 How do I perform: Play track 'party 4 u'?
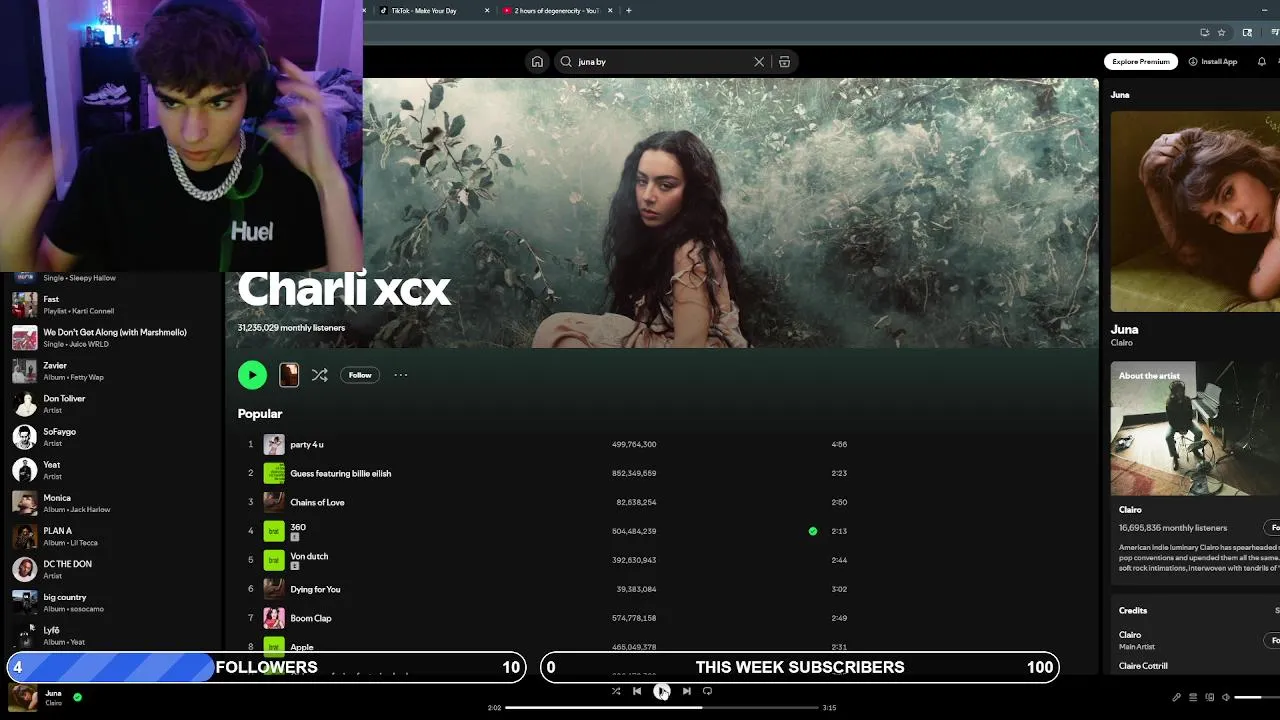(x=307, y=444)
